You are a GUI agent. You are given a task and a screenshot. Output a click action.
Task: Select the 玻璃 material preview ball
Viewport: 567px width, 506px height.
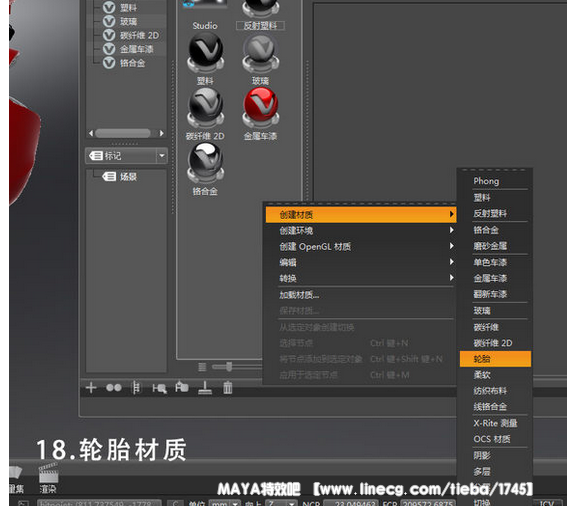(x=260, y=54)
